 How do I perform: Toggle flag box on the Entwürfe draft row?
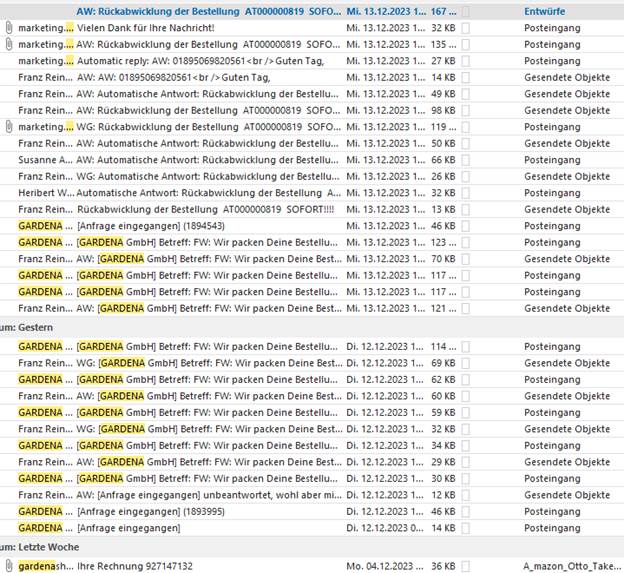point(466,12)
